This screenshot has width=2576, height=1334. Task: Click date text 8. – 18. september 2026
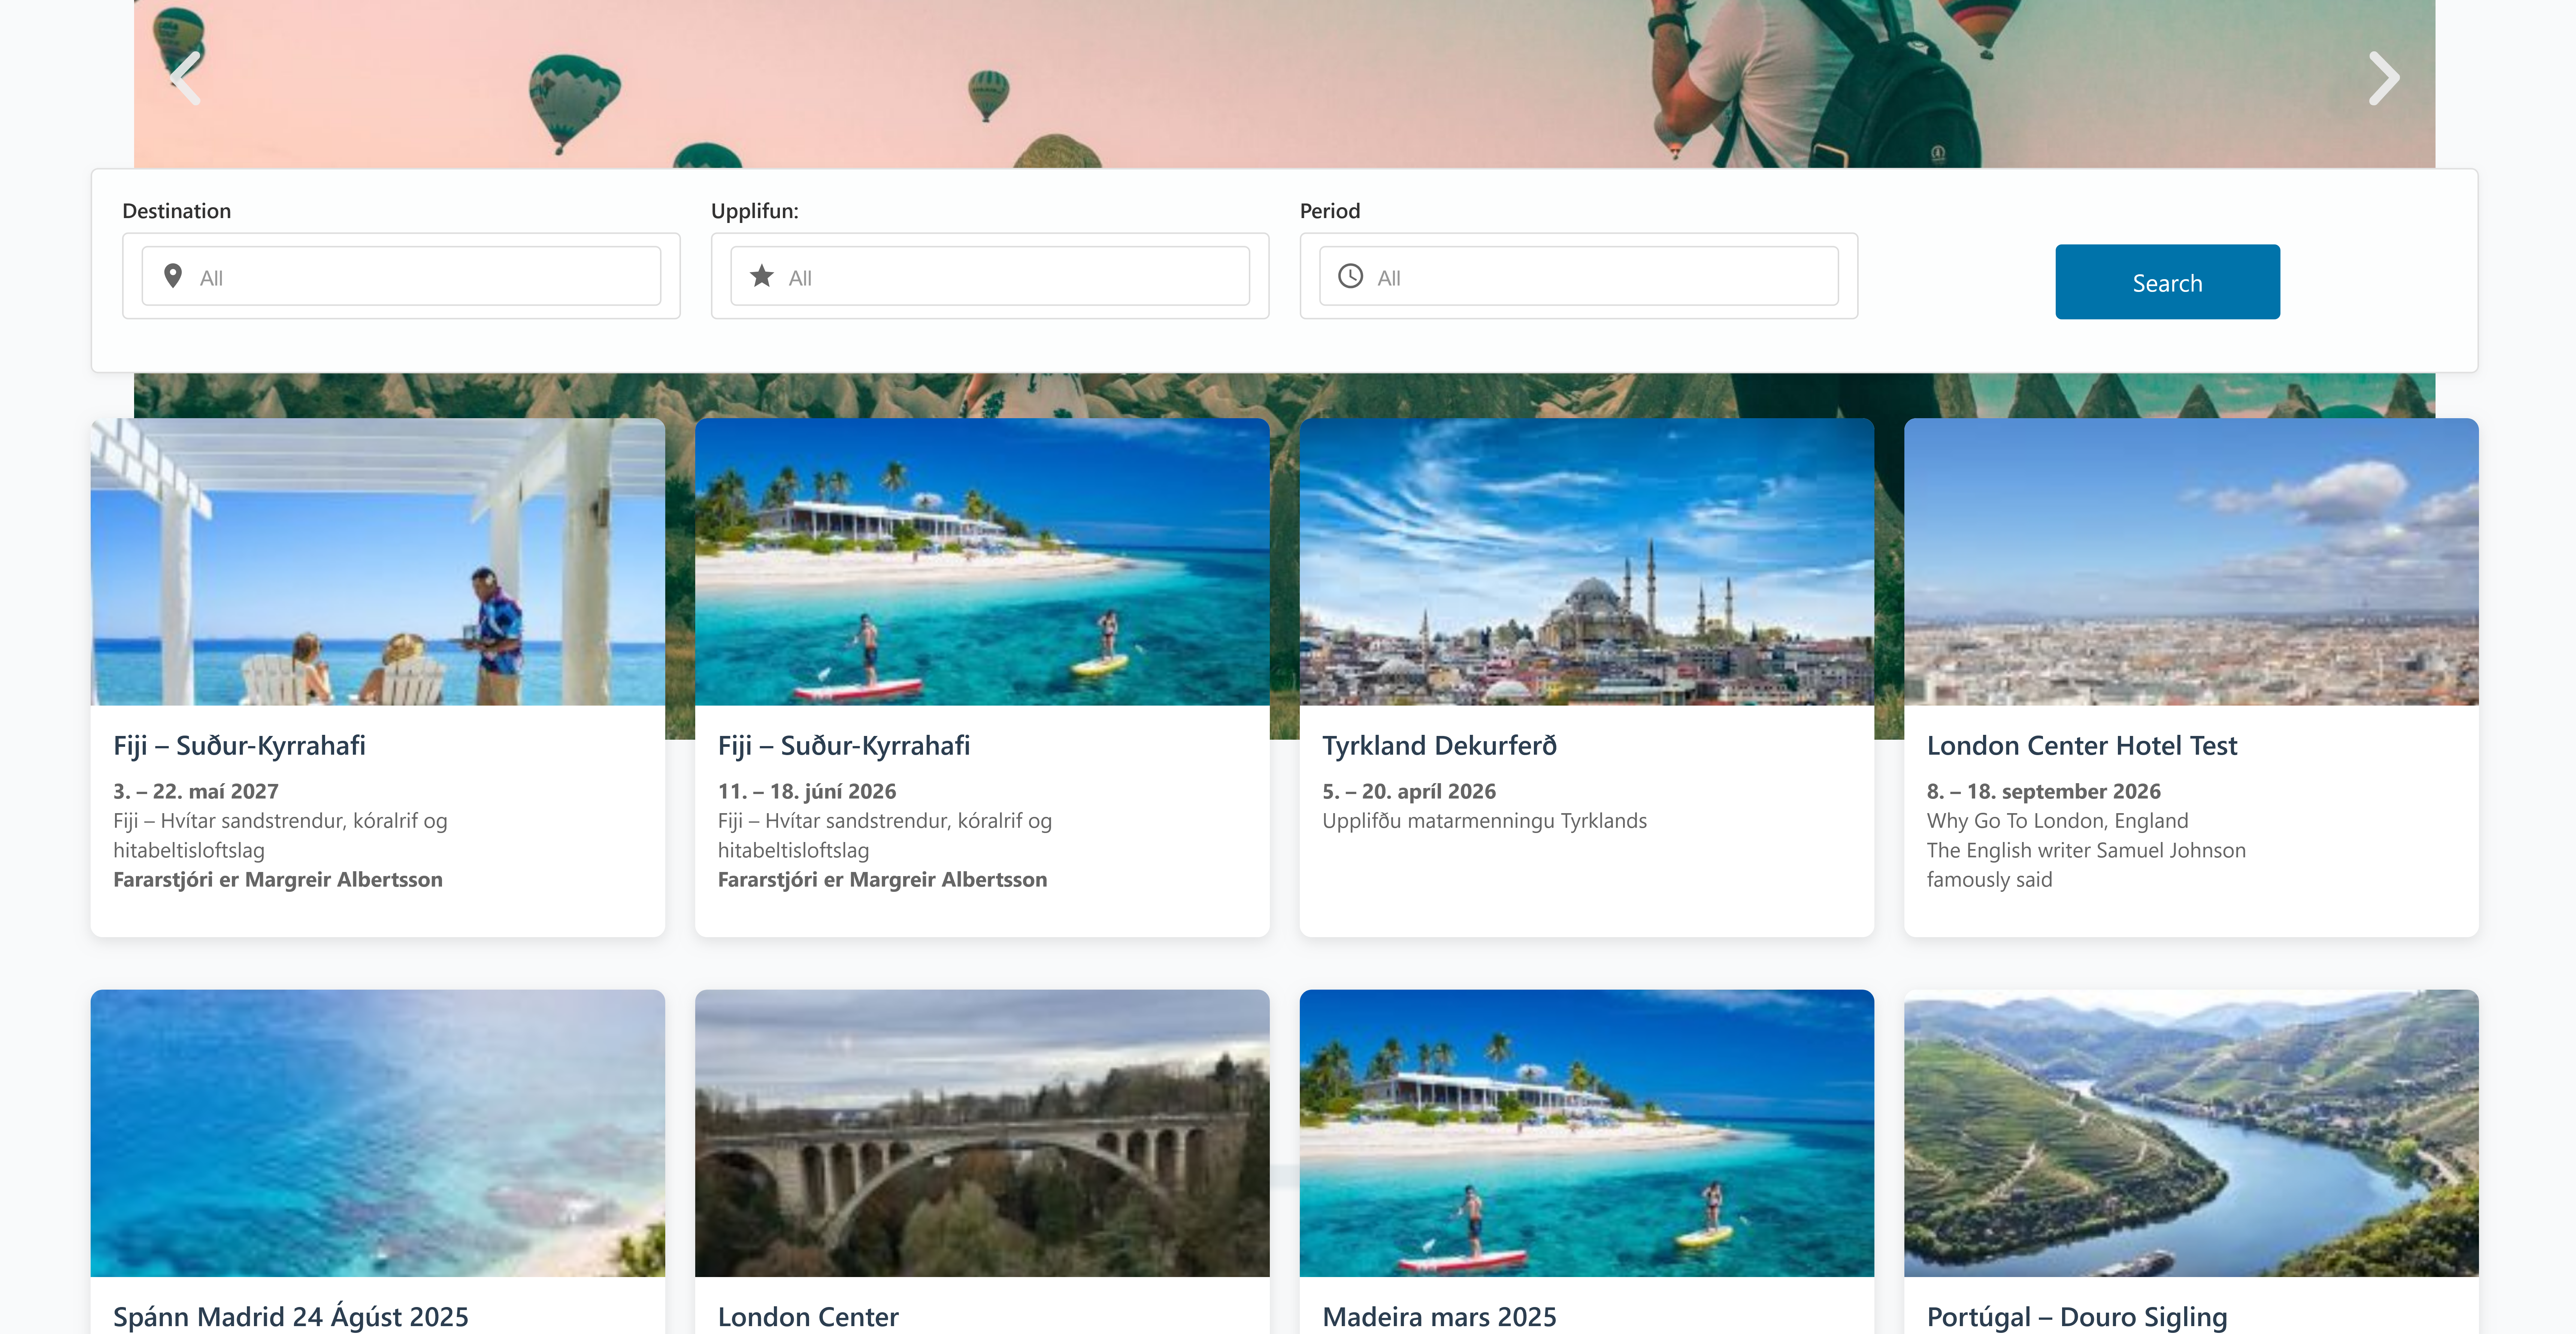coord(2044,791)
